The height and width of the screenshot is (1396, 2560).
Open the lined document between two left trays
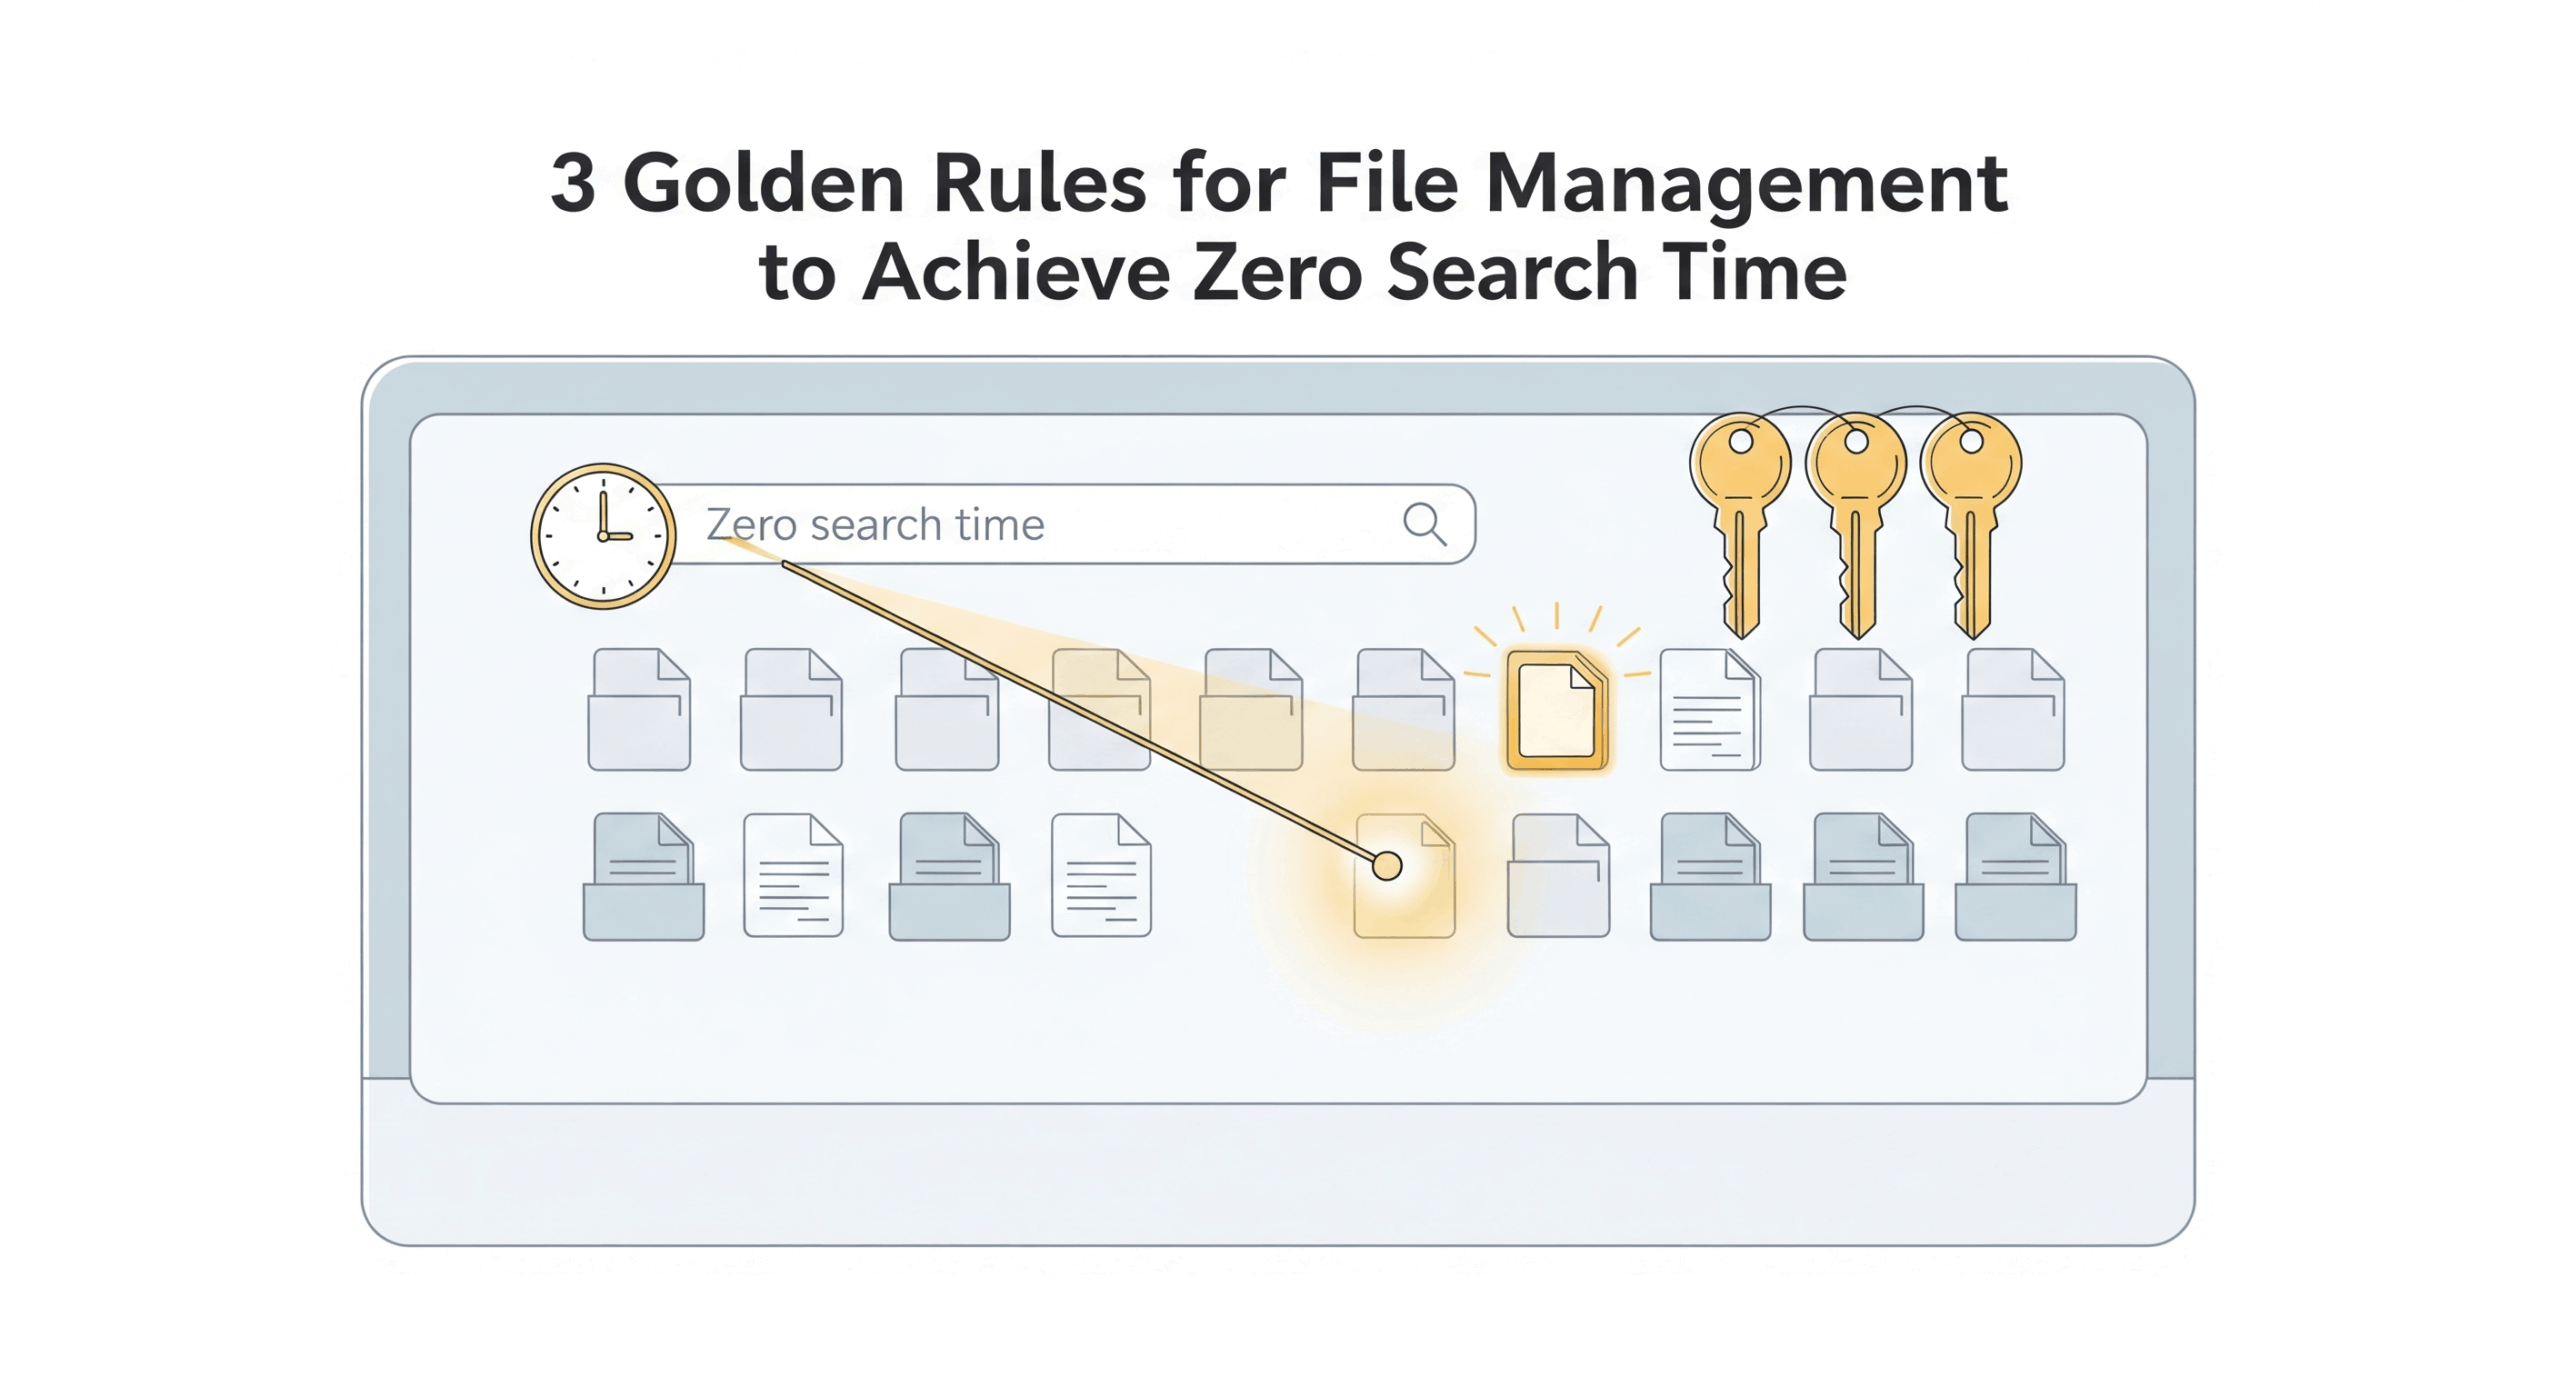pyautogui.click(x=793, y=876)
